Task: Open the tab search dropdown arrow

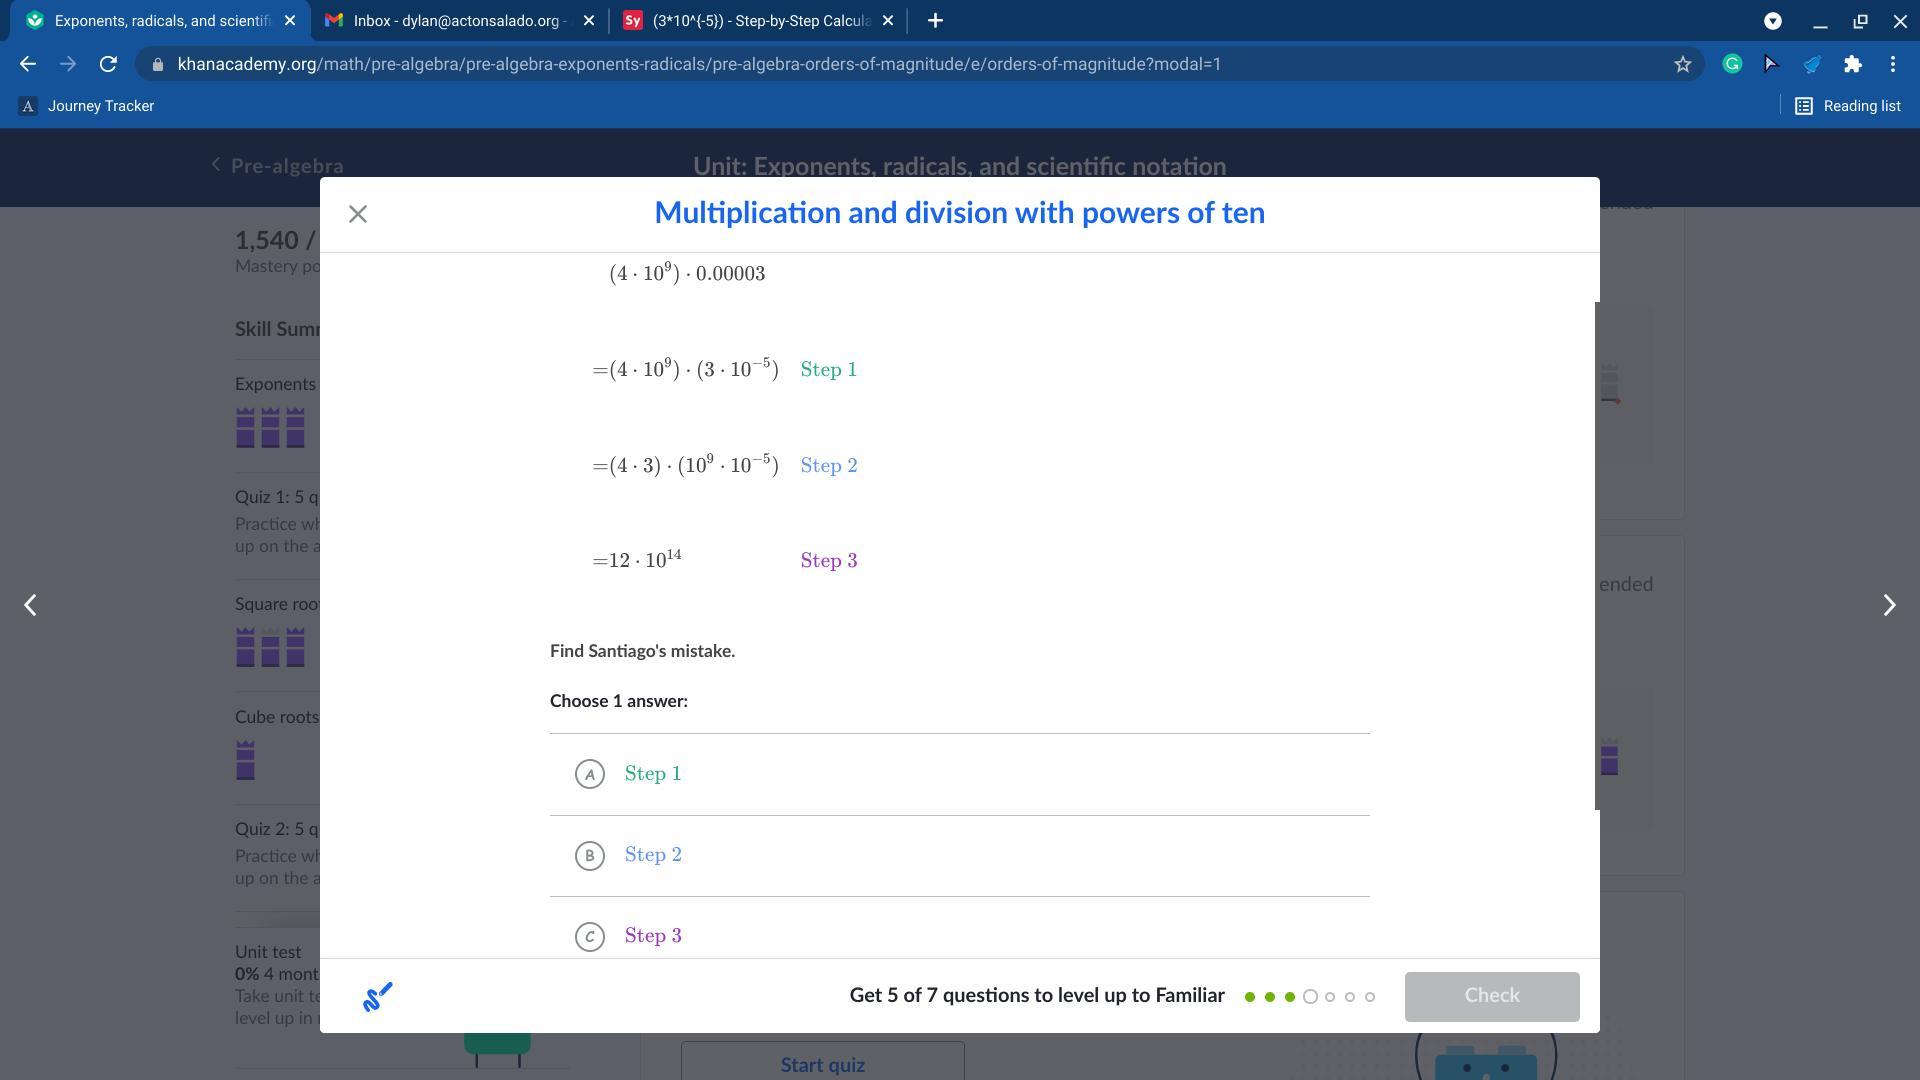Action: pos(1773,20)
